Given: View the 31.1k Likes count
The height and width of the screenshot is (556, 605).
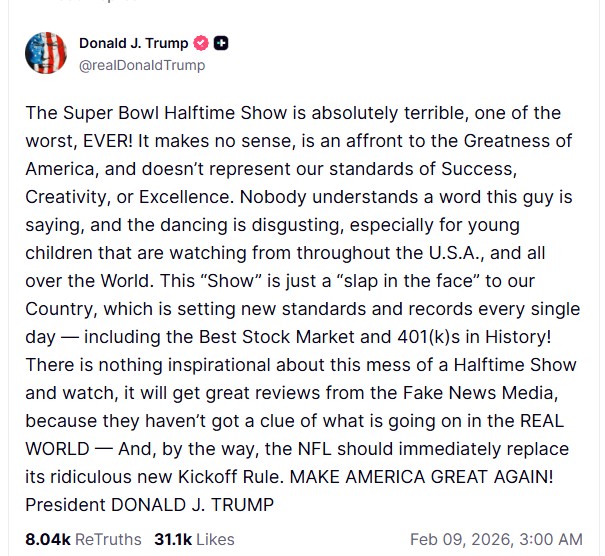Looking at the screenshot, I should (x=173, y=539).
